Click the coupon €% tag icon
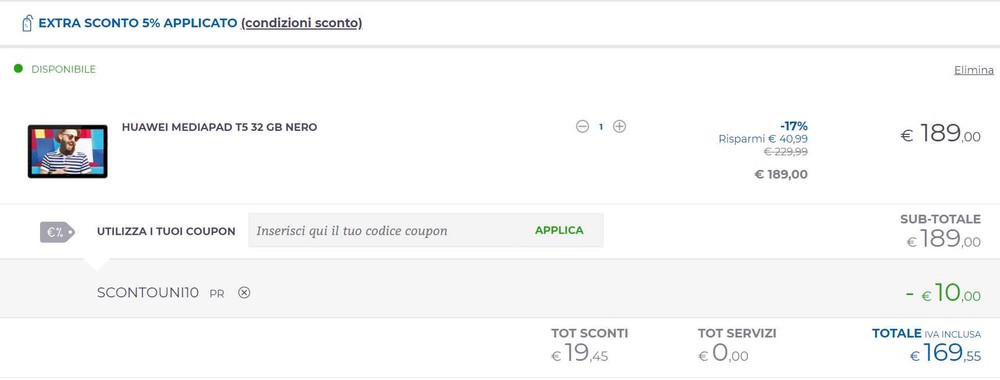 point(57,232)
